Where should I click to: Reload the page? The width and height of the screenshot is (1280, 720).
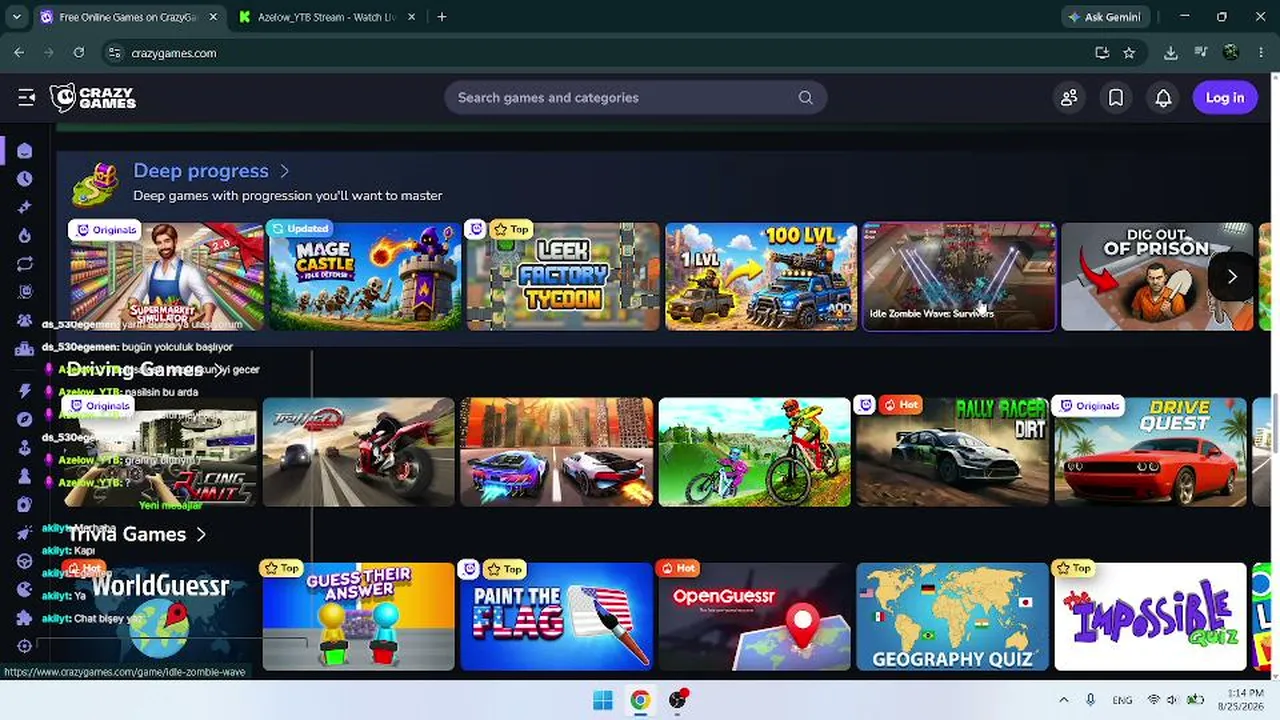pos(79,53)
